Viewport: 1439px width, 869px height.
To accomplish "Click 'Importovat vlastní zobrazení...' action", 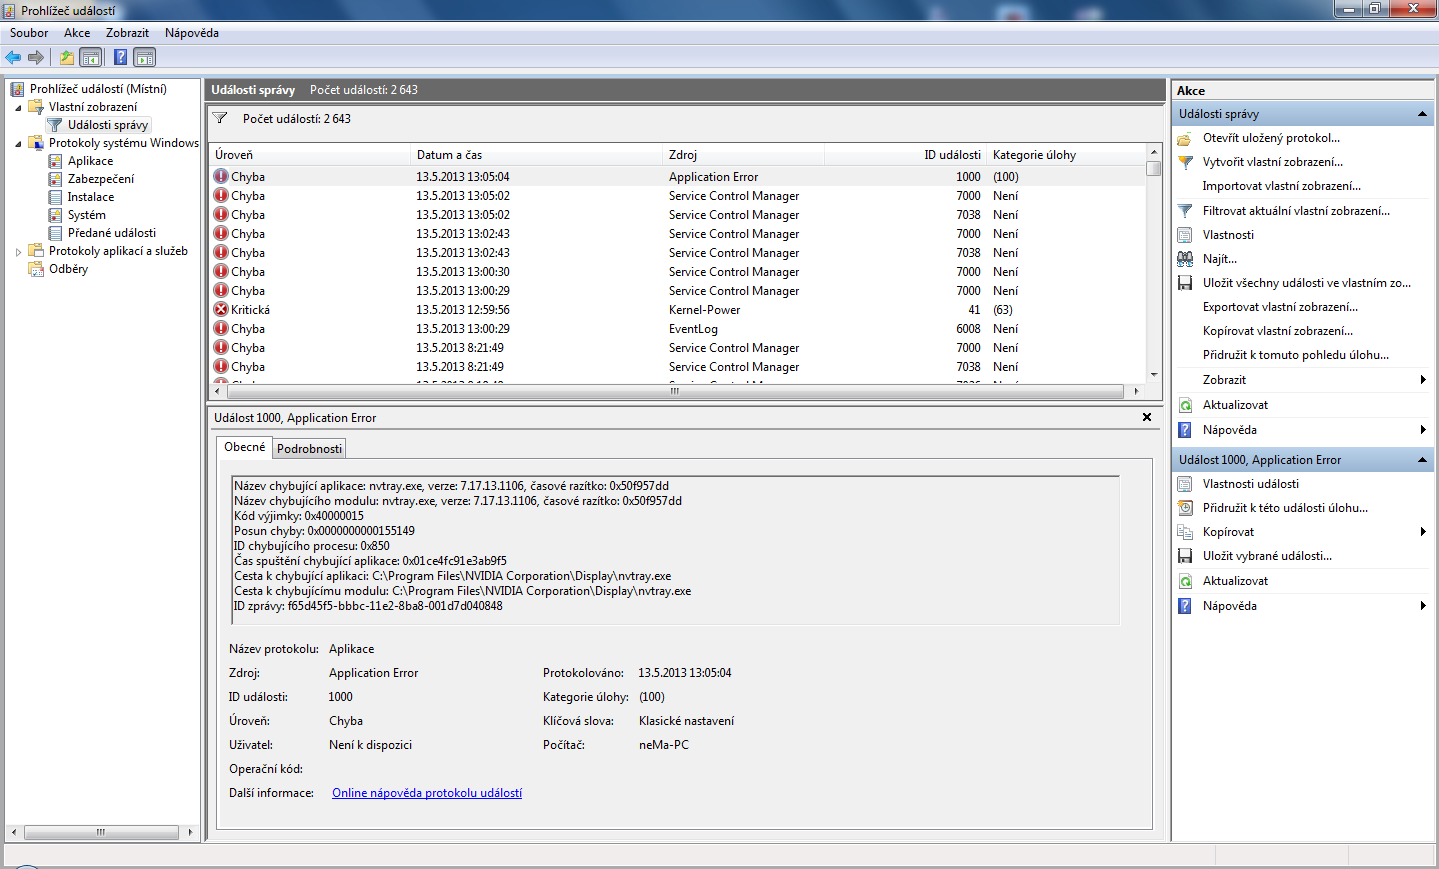I will 1282,186.
